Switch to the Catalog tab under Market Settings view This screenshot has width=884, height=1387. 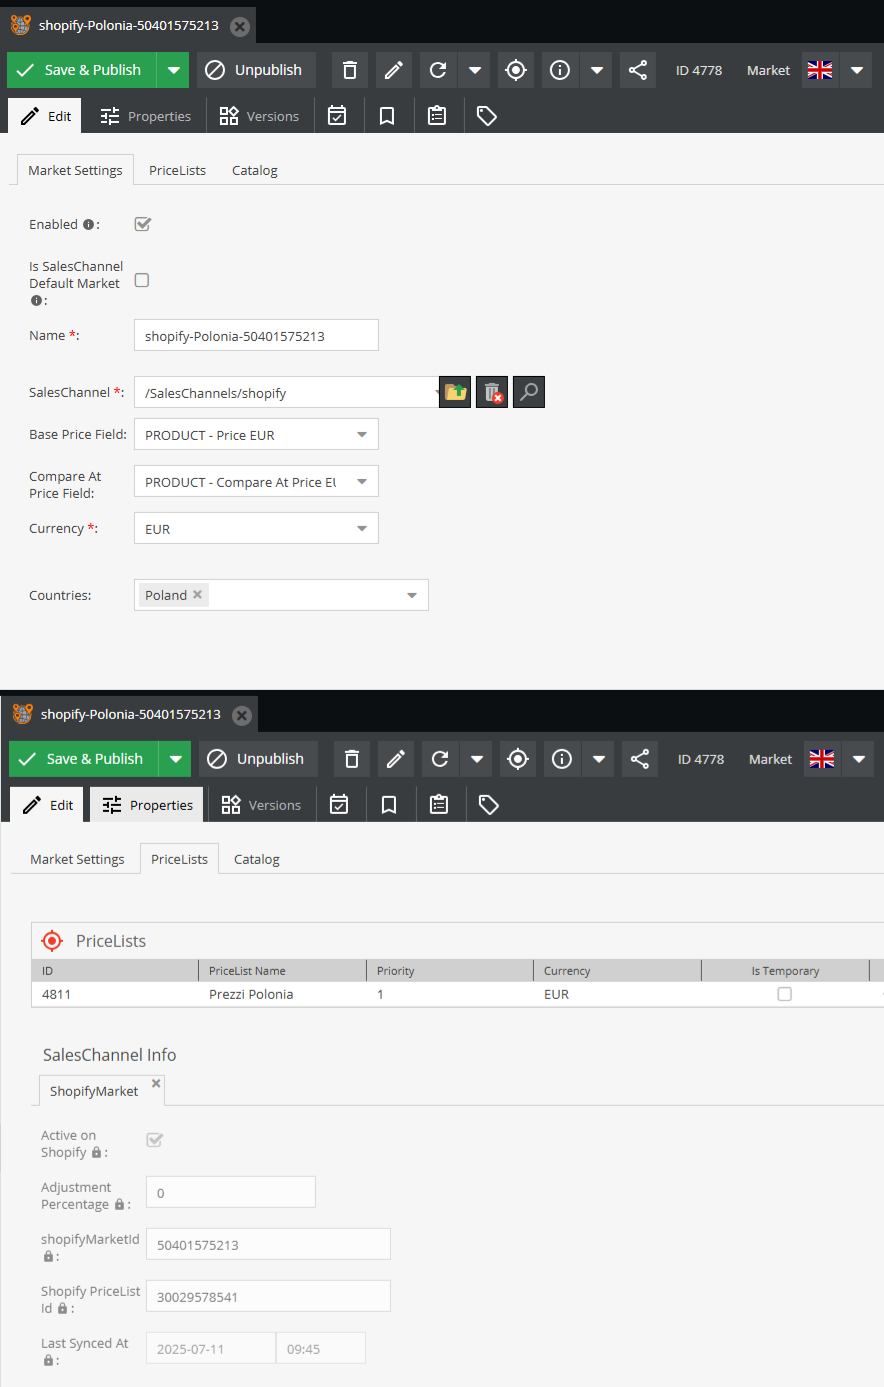tap(254, 171)
